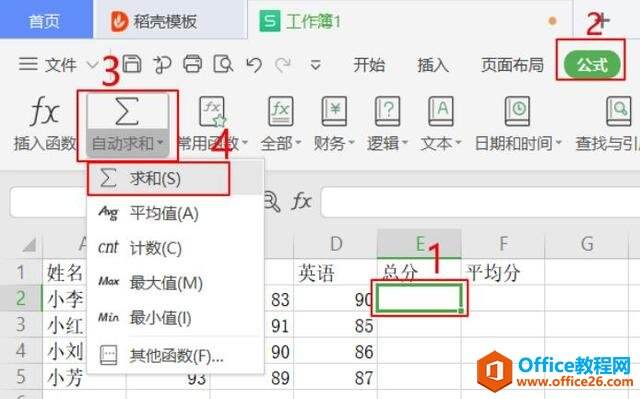Click the 英语 header cell
Screen dimensions: 640x399
336,273
